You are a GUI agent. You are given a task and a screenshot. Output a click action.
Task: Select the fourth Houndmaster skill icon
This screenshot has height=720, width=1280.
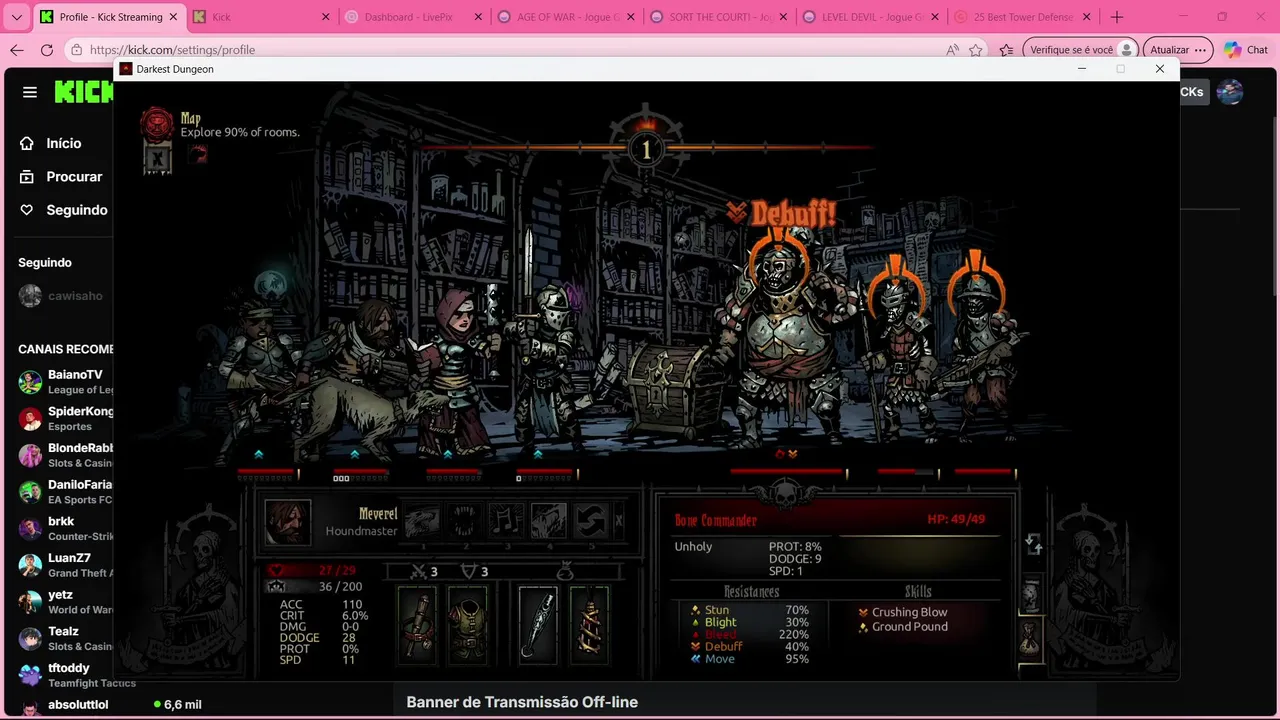pos(549,521)
